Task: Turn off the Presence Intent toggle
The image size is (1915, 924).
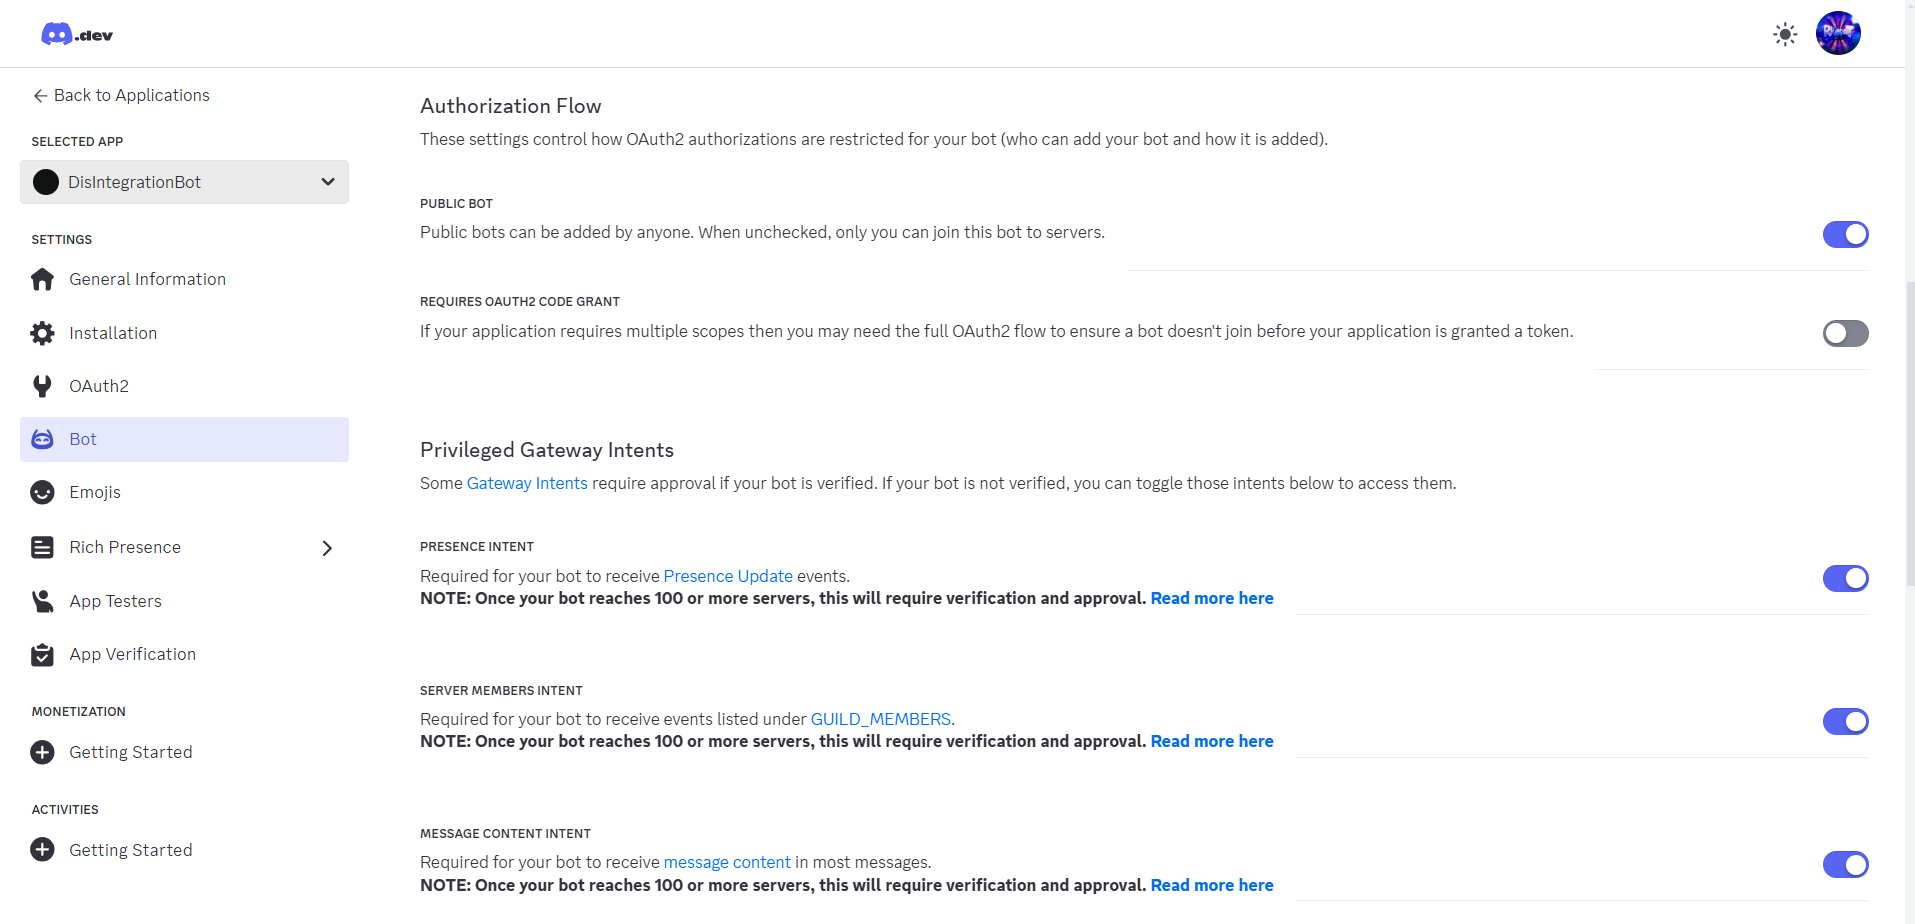Action: pyautogui.click(x=1845, y=578)
